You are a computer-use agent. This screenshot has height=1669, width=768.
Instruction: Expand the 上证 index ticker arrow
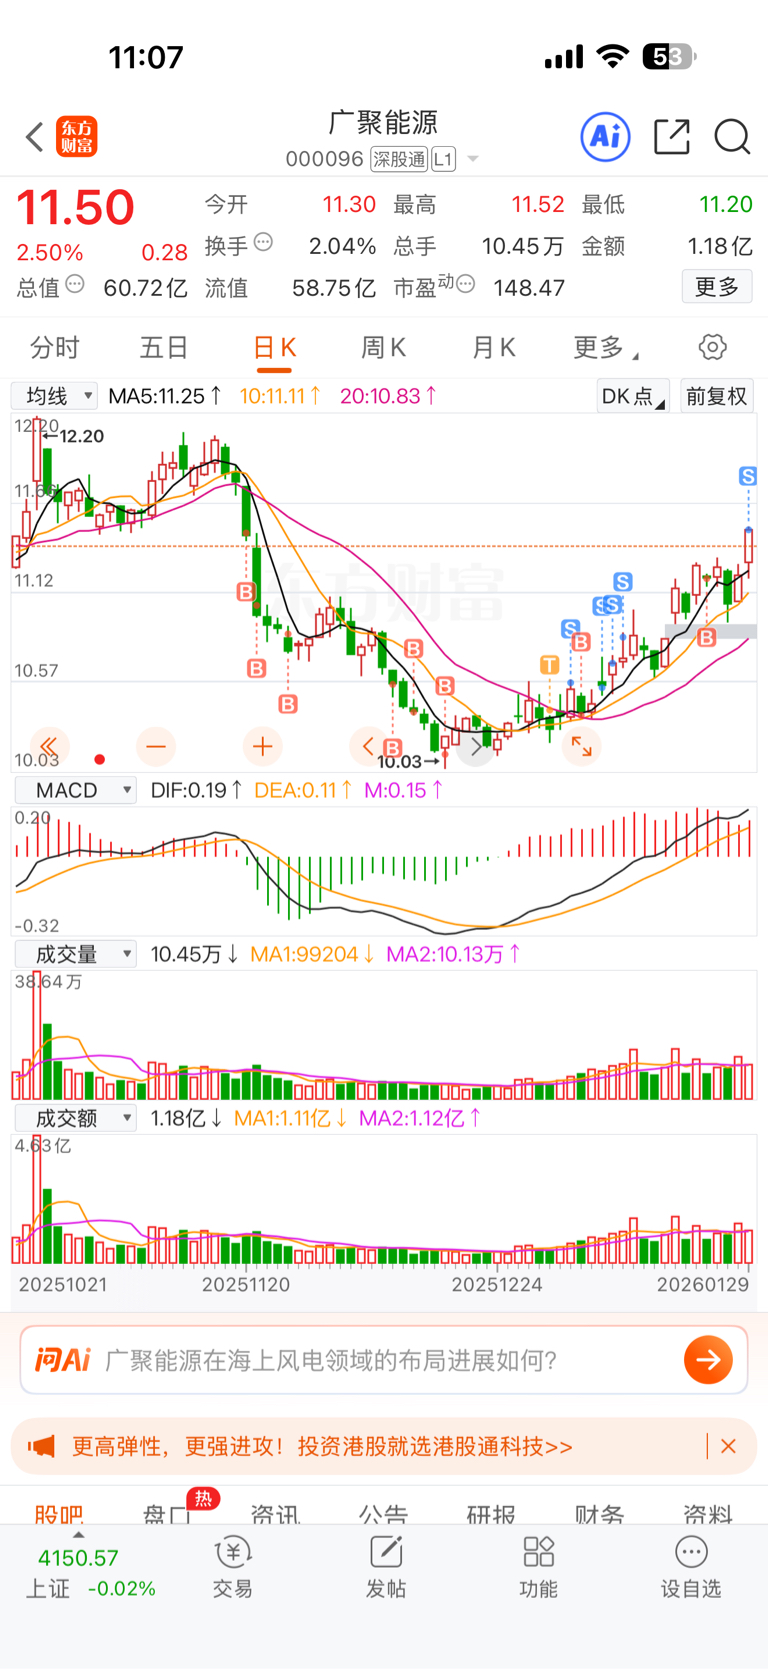click(x=78, y=1535)
